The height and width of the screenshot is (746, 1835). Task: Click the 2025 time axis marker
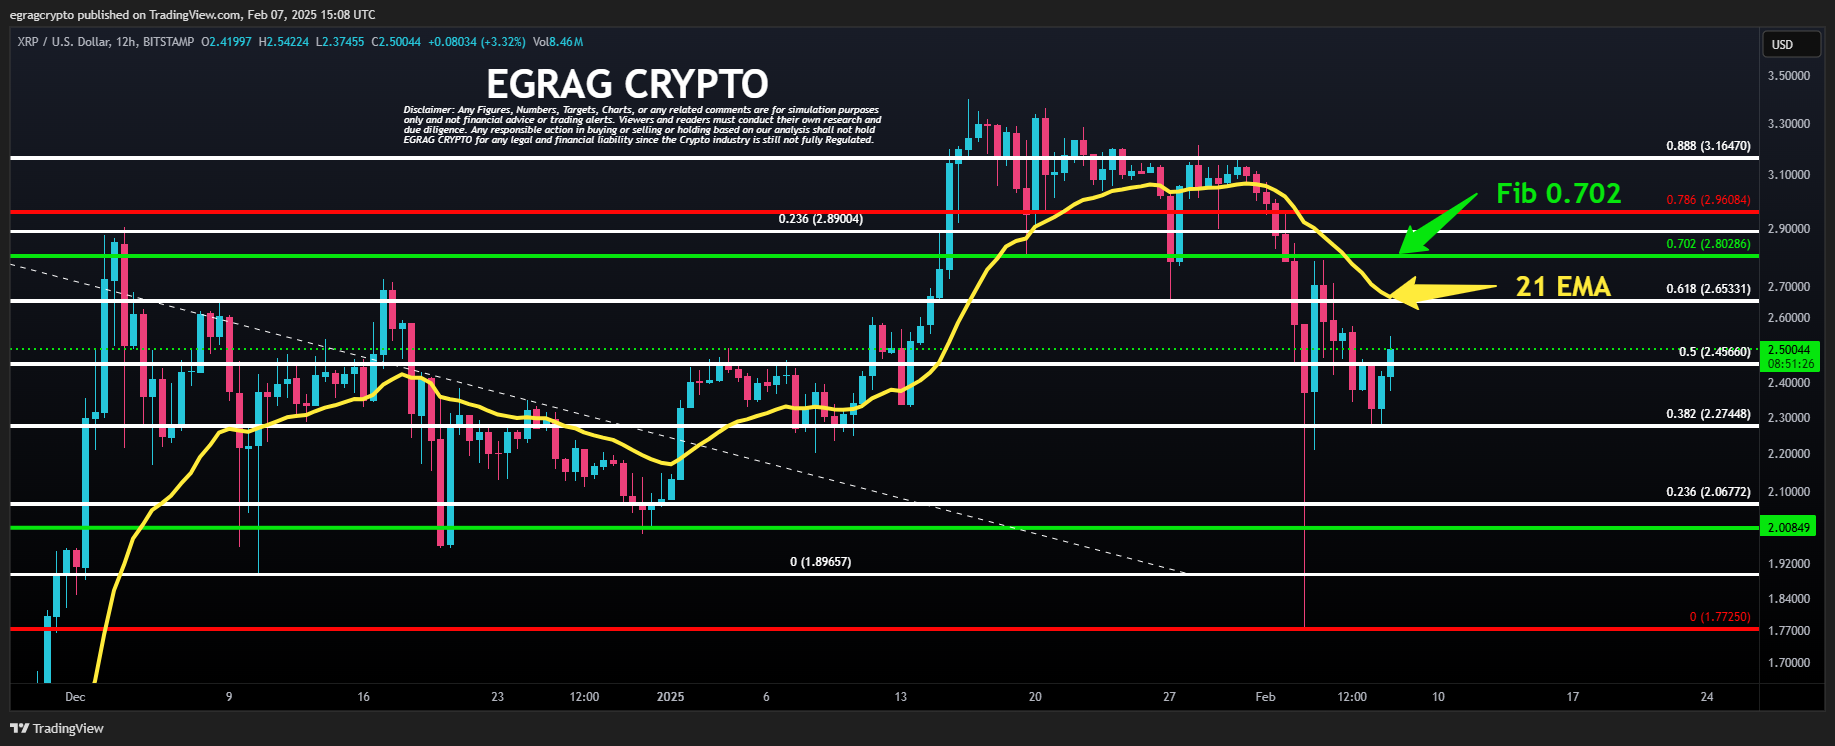coord(670,696)
